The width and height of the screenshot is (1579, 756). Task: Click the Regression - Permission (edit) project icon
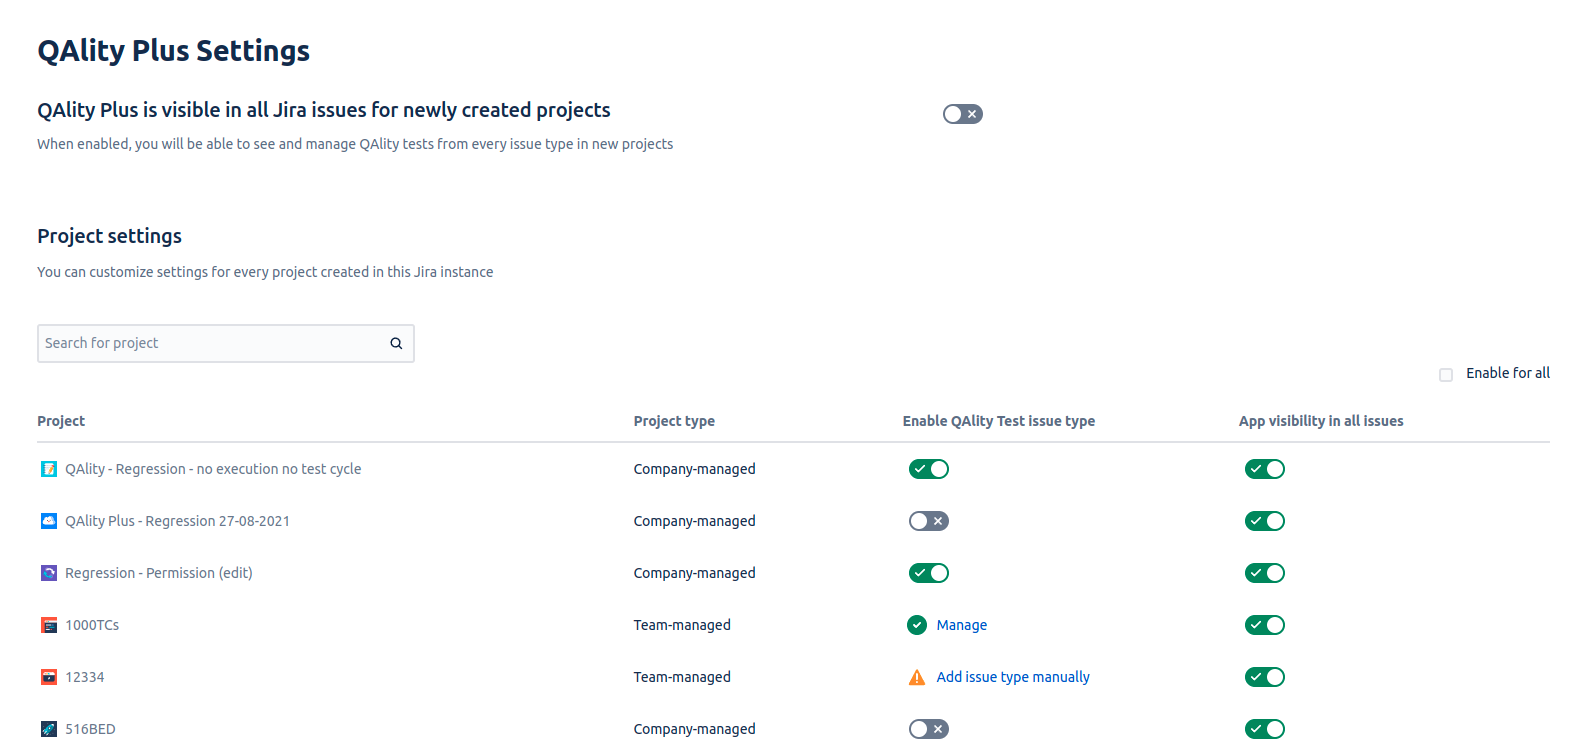pyautogui.click(x=49, y=573)
